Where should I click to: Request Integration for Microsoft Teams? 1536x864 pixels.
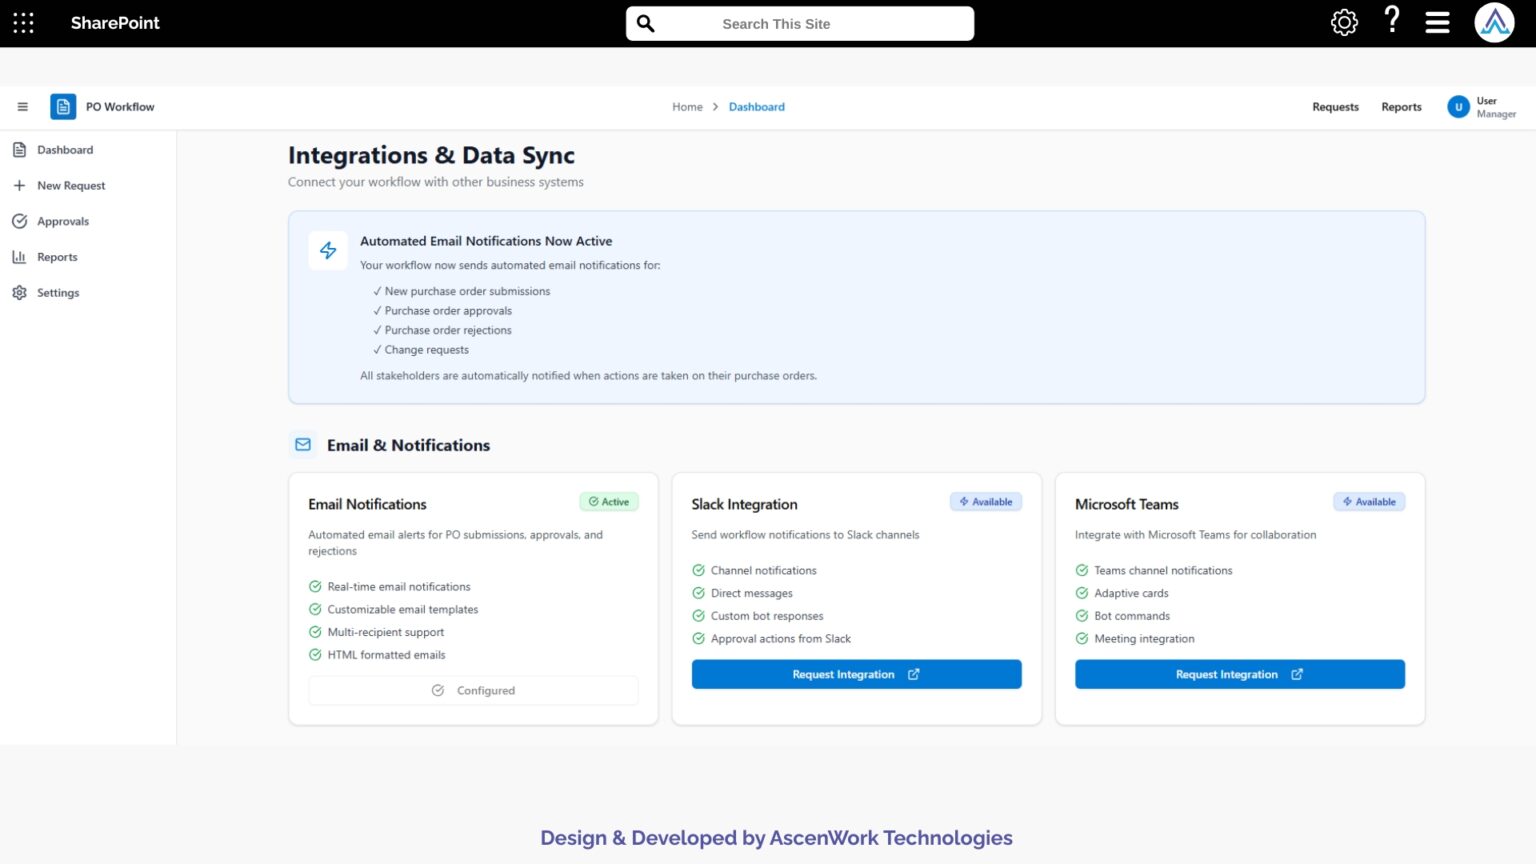pyautogui.click(x=1239, y=674)
